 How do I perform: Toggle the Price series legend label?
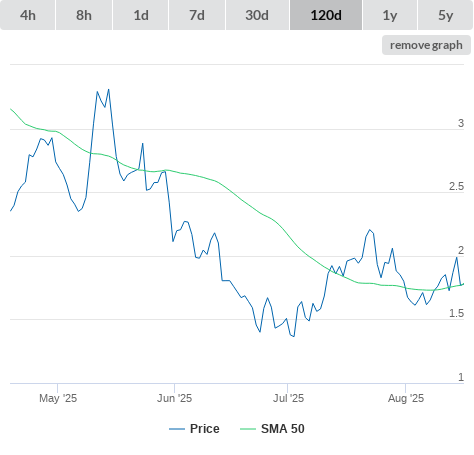205,429
